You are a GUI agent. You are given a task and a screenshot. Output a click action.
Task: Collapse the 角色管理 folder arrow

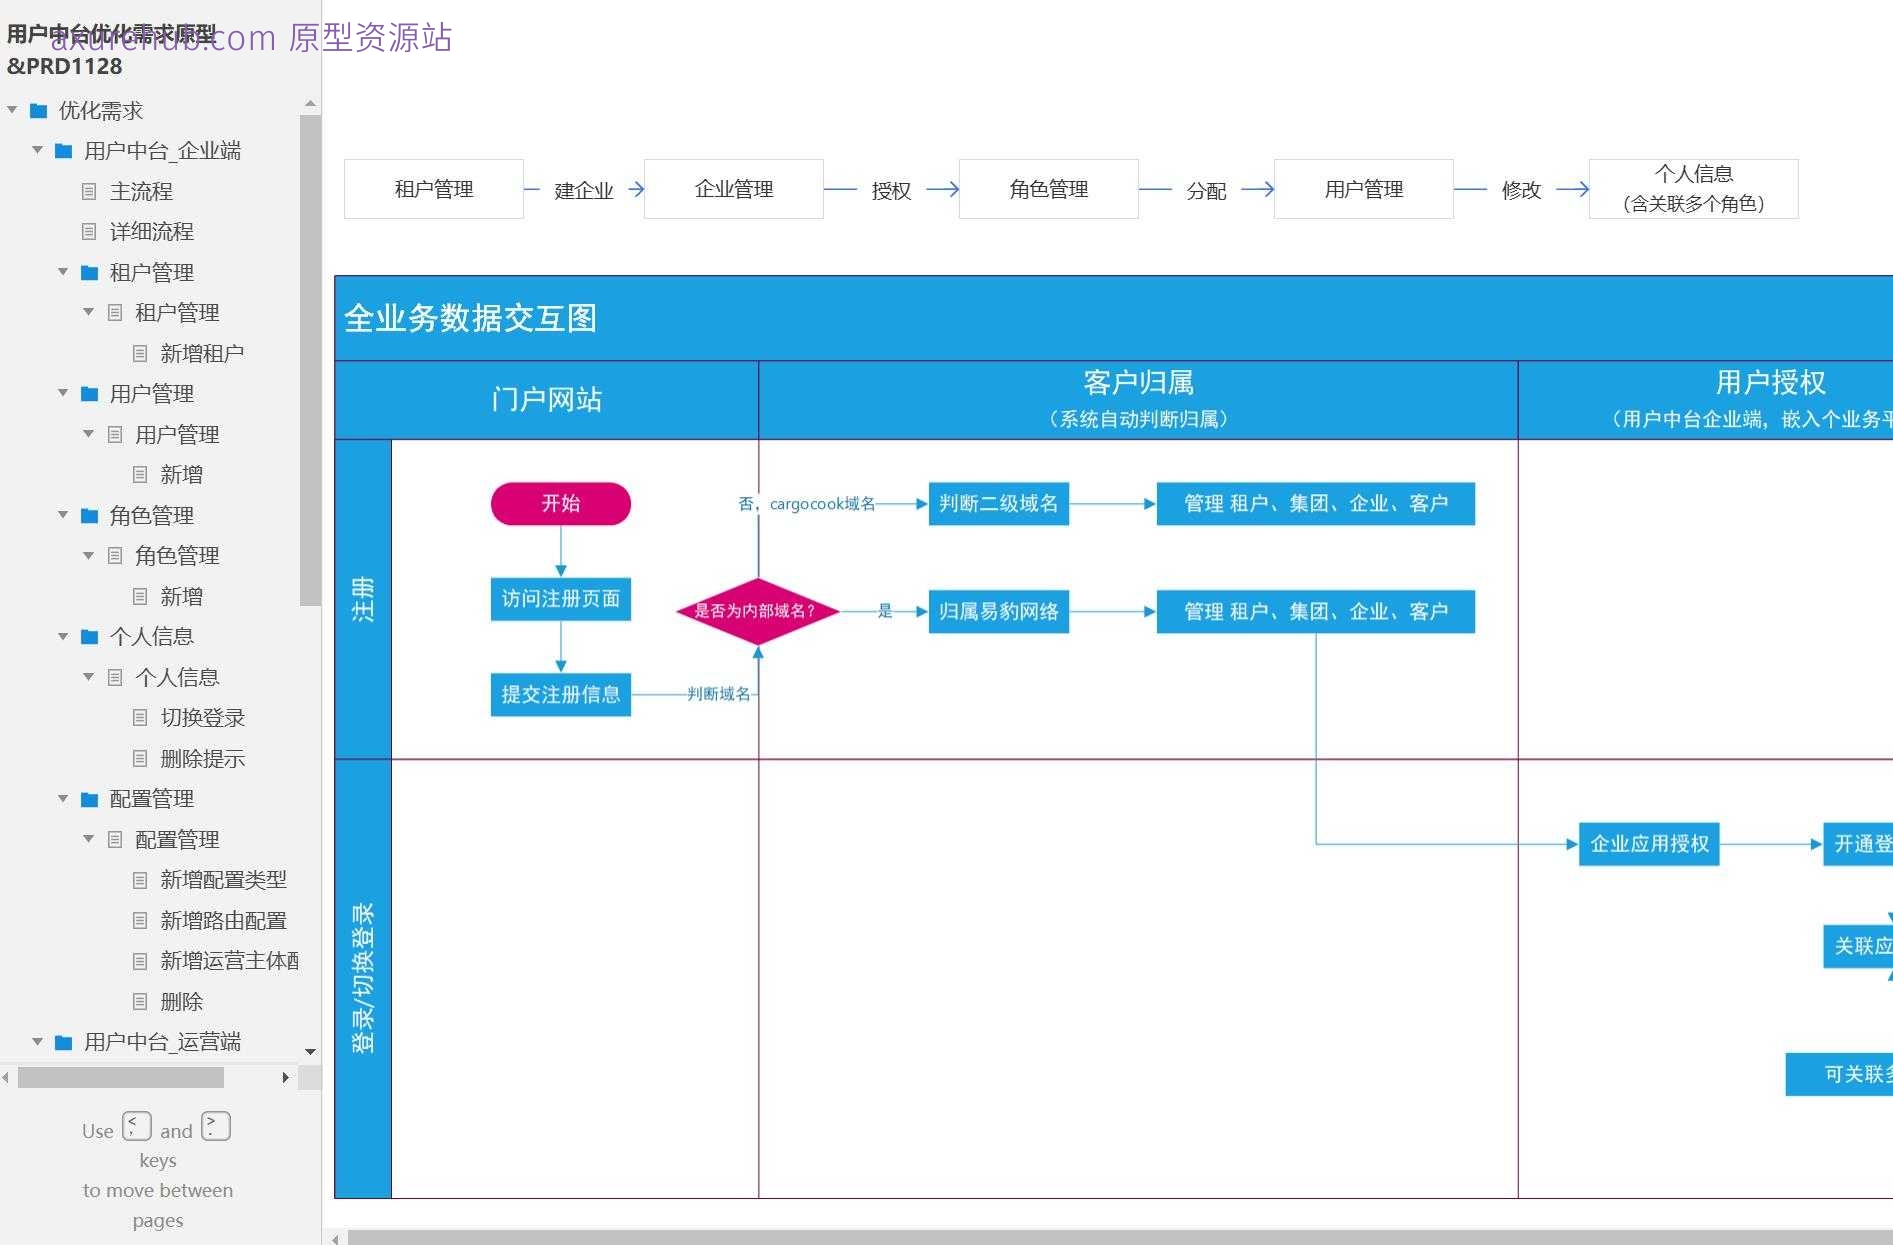[x=63, y=515]
